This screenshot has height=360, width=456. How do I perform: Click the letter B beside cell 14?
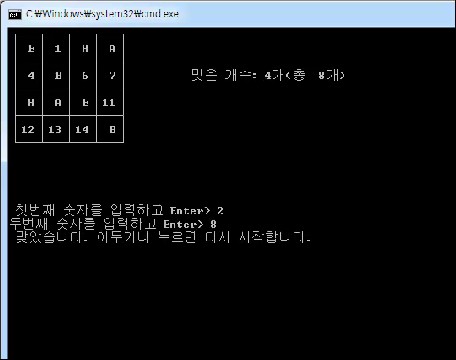112,129
